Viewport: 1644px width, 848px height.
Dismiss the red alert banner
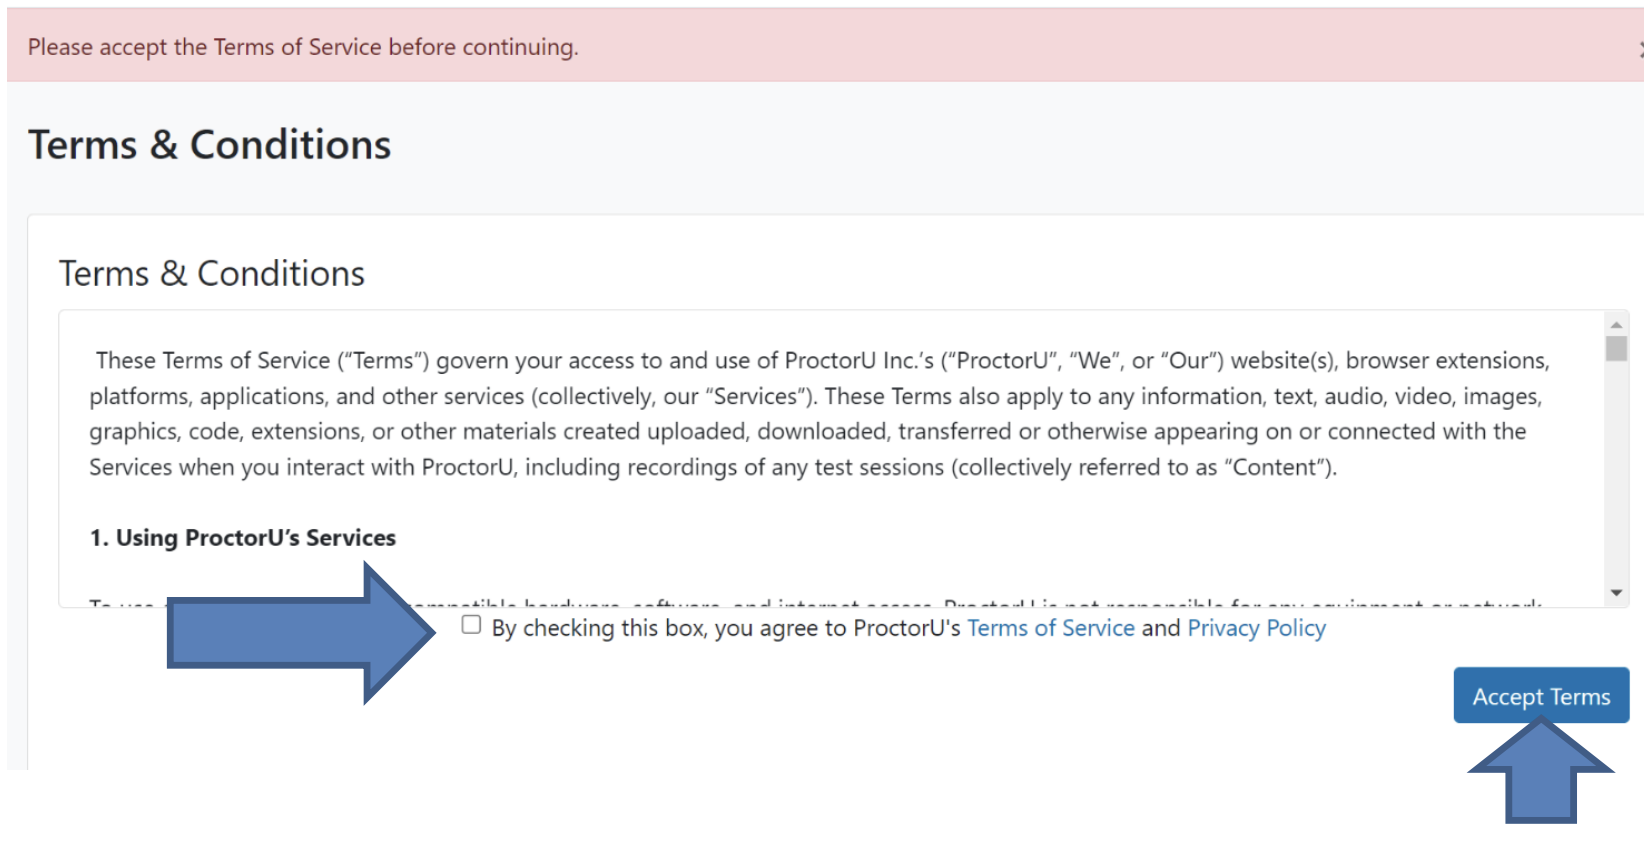[1640, 48]
